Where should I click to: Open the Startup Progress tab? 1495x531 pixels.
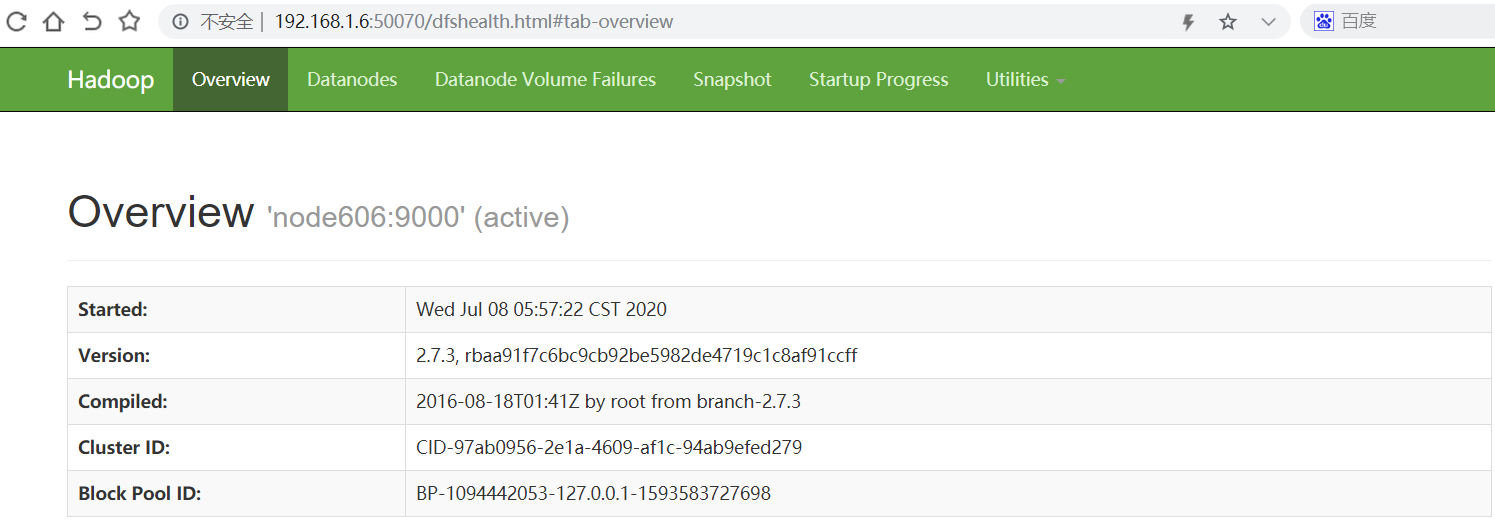[x=878, y=79]
